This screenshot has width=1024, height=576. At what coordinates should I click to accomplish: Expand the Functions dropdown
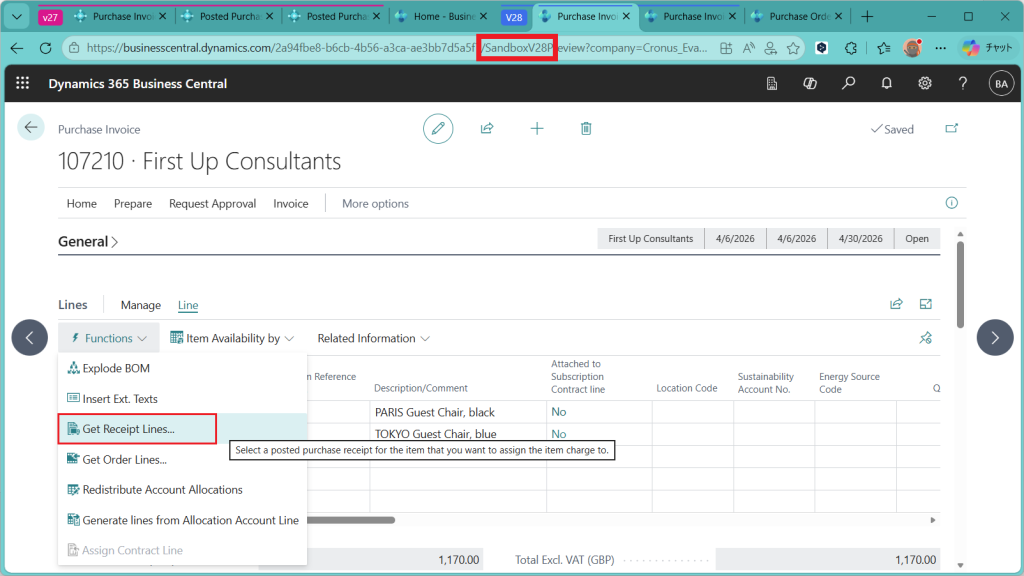pos(109,338)
